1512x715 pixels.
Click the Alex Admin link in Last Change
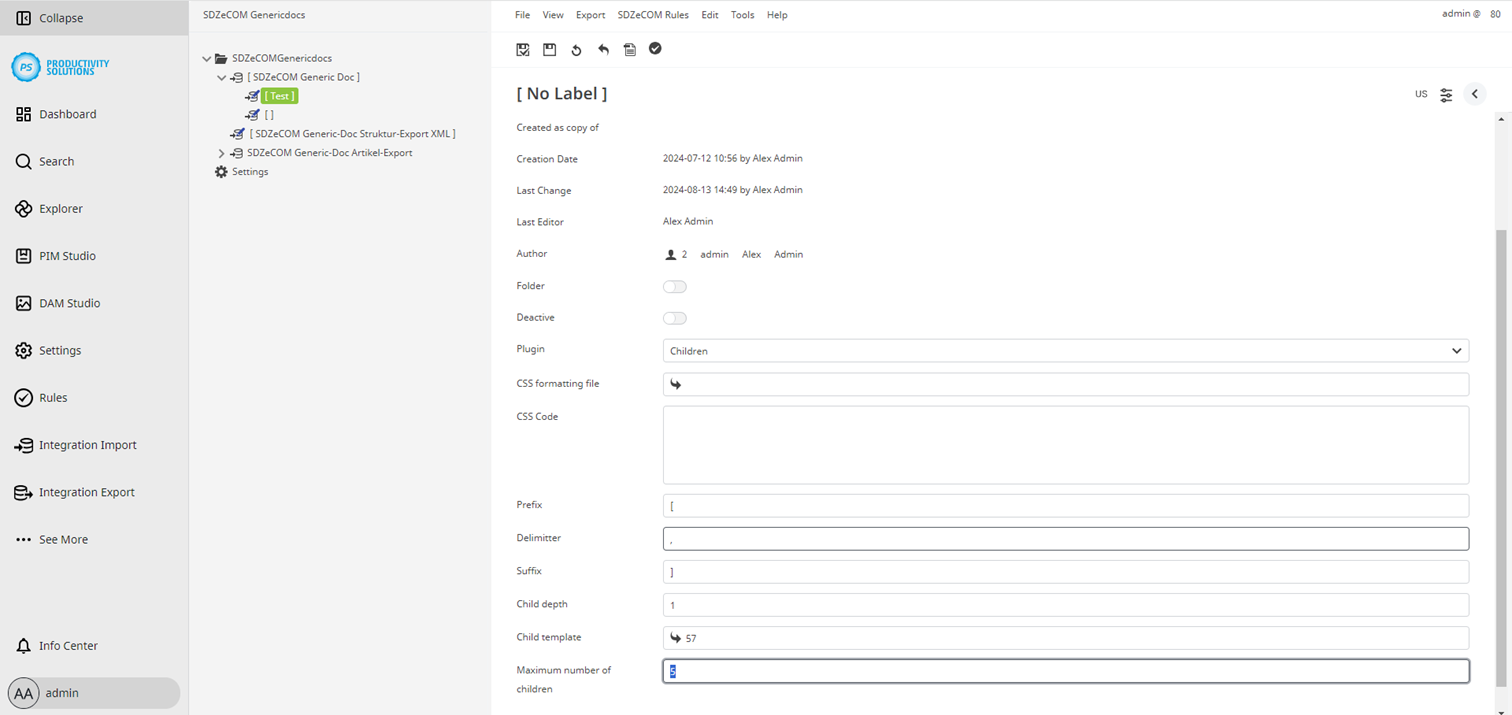point(777,190)
